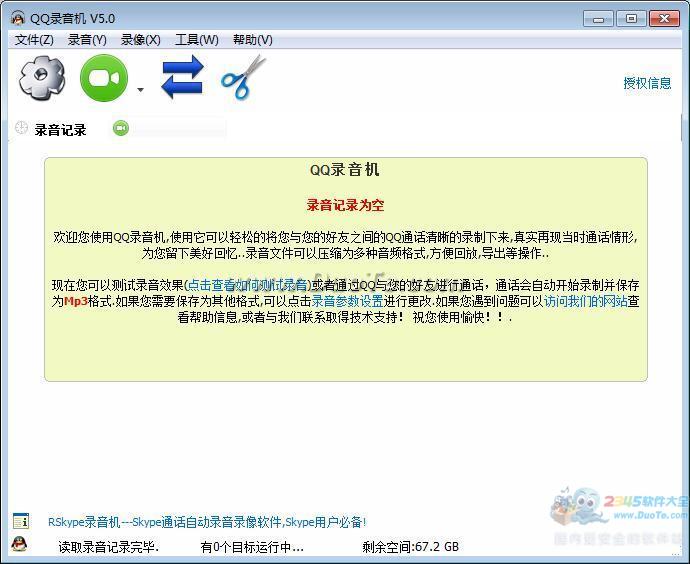The height and width of the screenshot is (564, 690).
Task: Click the 点击查看如何测试录音 link
Action: [248, 285]
